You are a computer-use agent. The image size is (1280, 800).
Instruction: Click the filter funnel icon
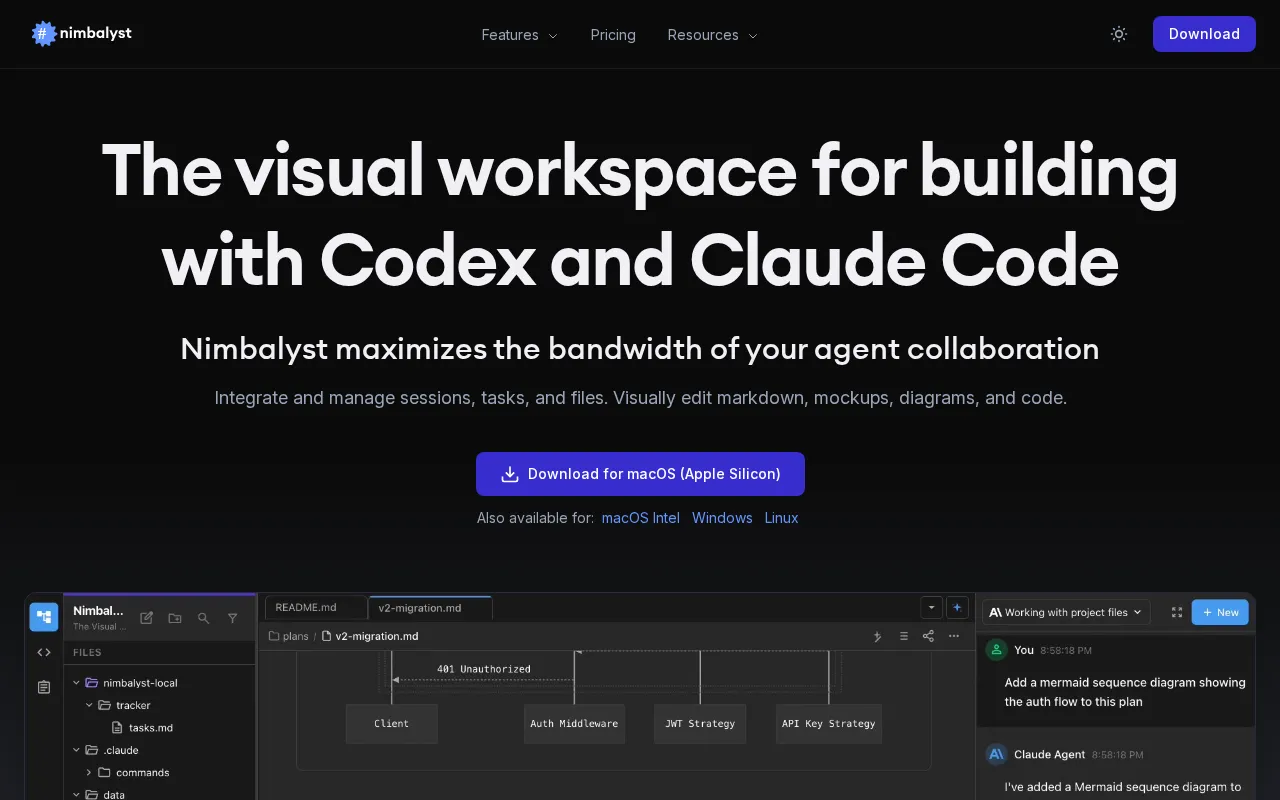(x=233, y=618)
